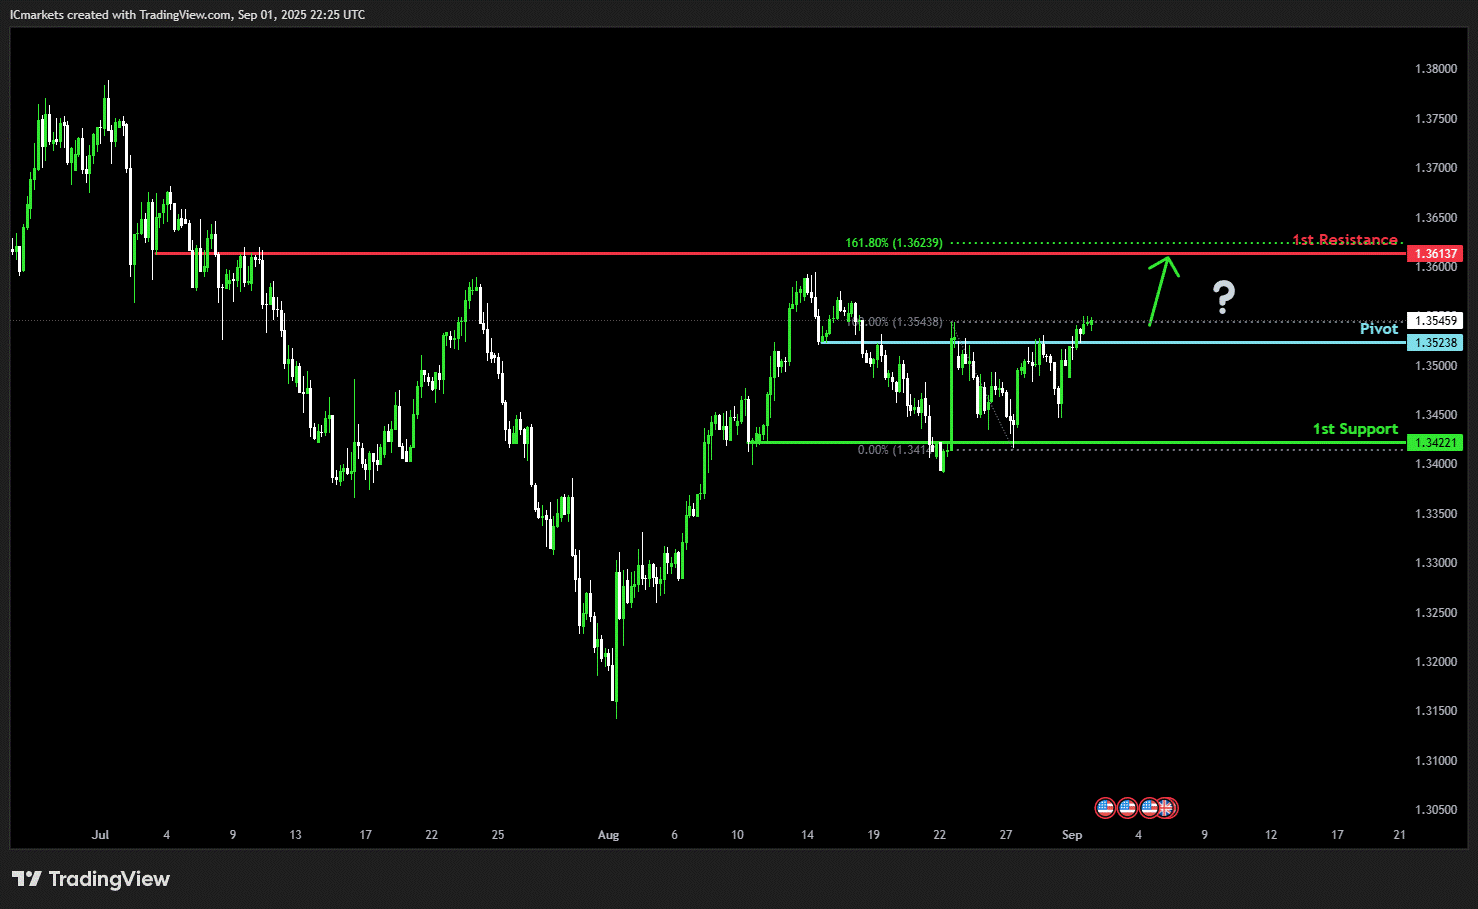The image size is (1478, 909).
Task: Click the 1.33500 price axis label
Action: click(1436, 514)
